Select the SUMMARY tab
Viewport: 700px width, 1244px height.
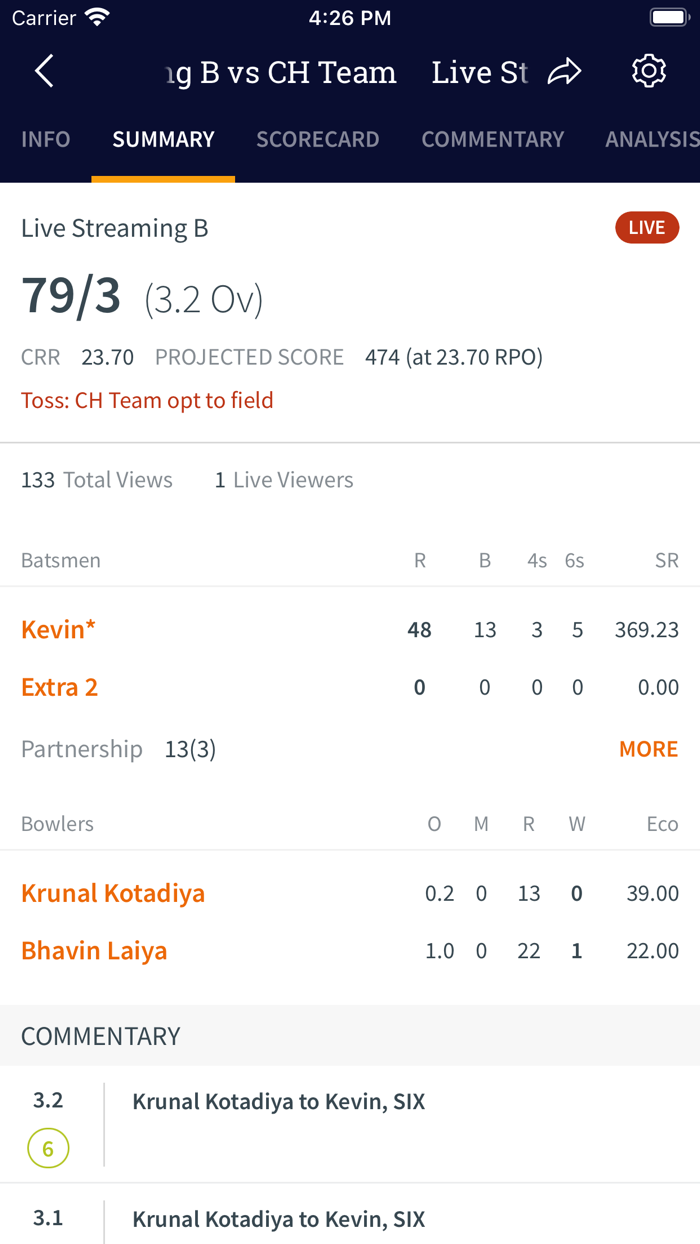pos(163,140)
